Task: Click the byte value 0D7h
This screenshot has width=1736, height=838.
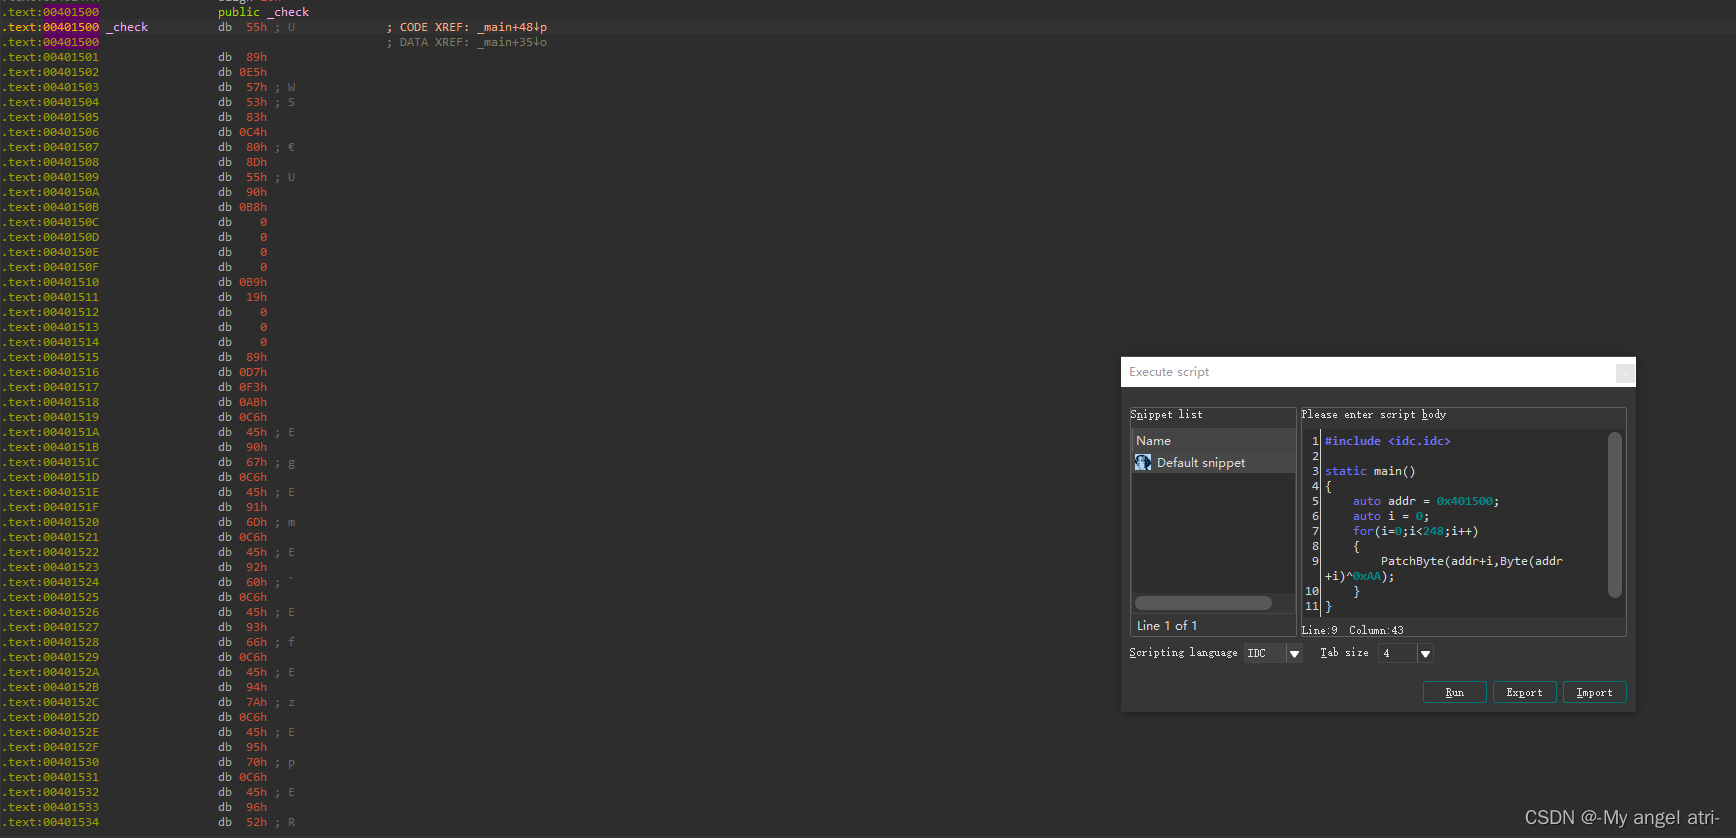Action: 253,372
